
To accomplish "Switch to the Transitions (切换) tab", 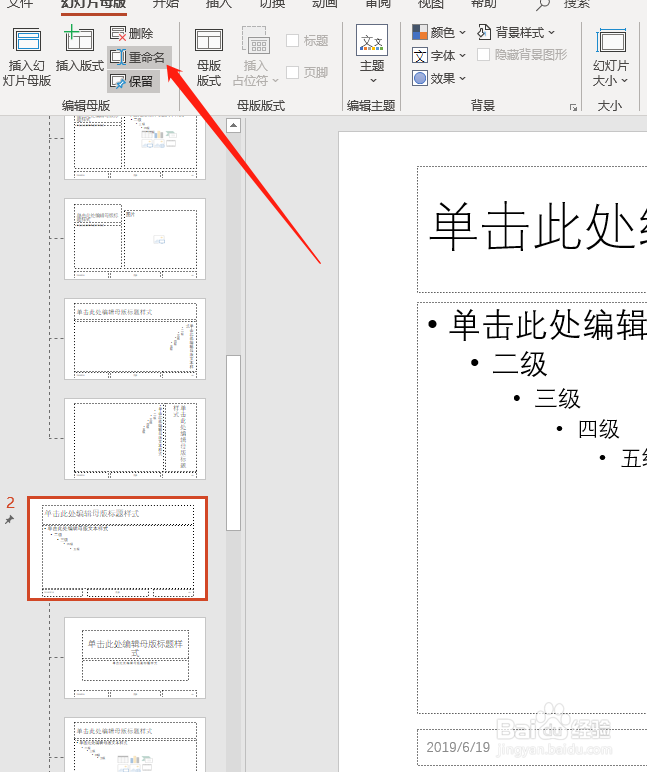I will pyautogui.click(x=272, y=4).
